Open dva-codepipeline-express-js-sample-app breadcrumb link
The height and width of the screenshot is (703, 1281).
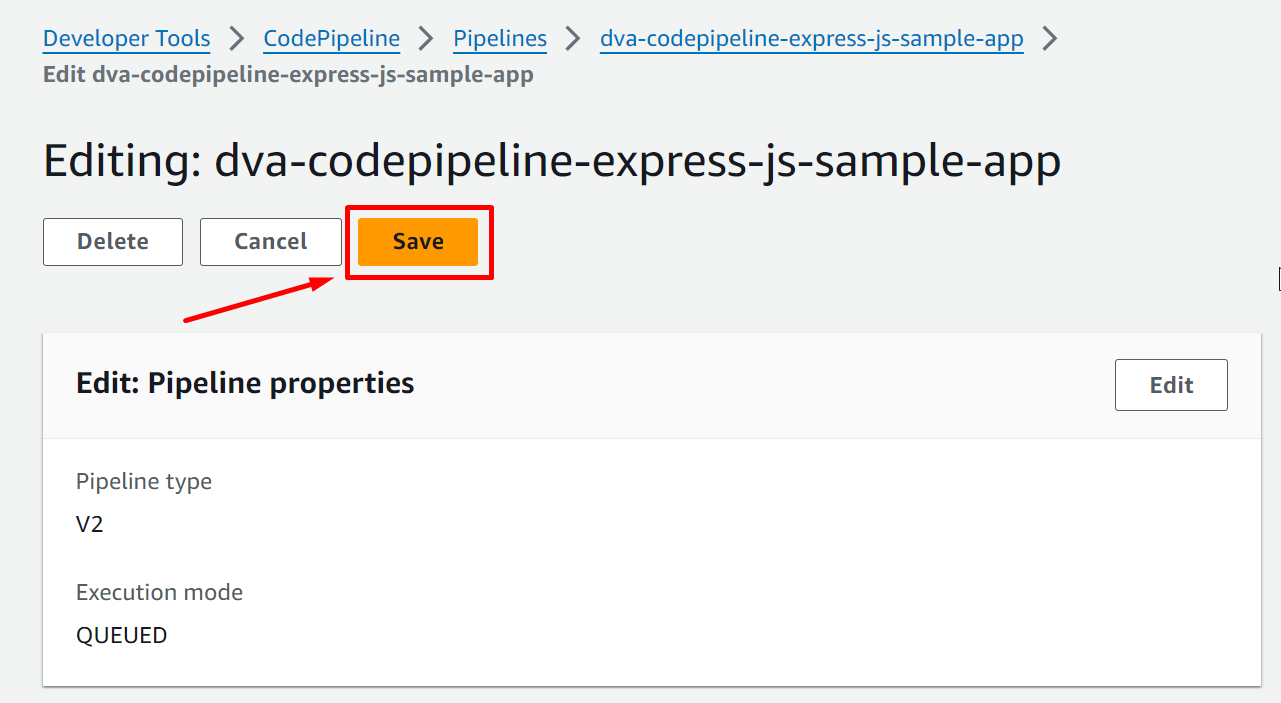coord(811,39)
